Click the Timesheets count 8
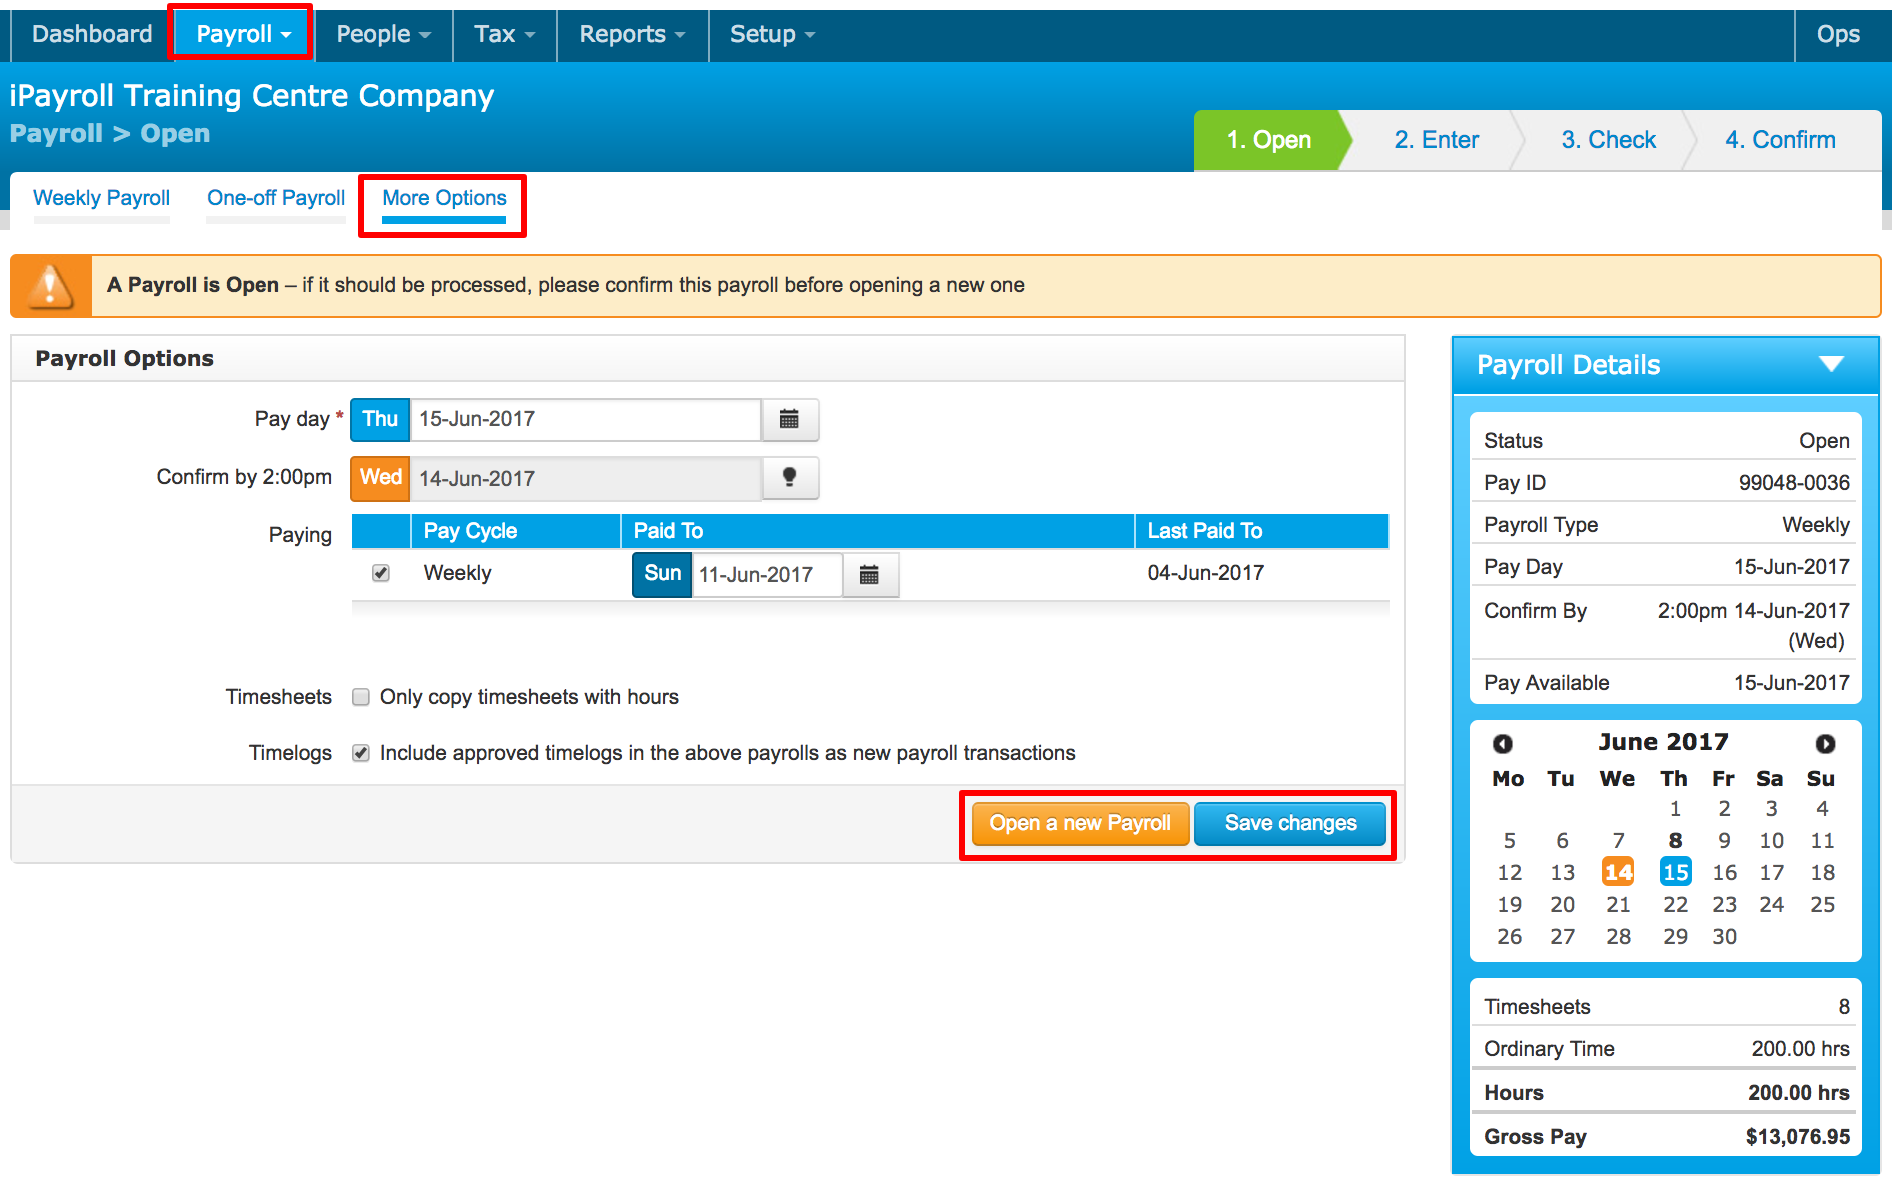 pyautogui.click(x=1844, y=1007)
